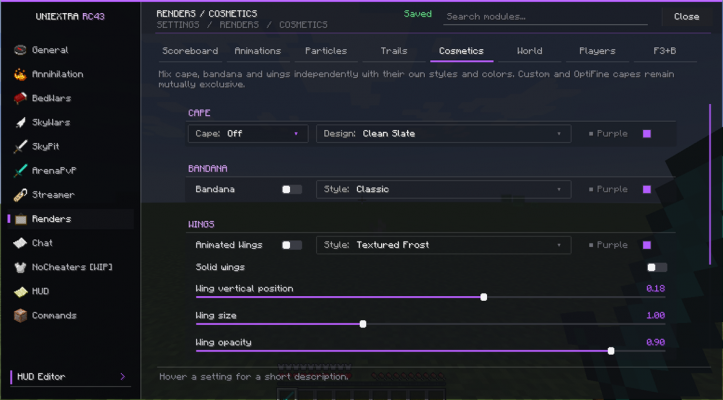Viewport: 723px width, 400px height.
Task: Select the Annihilation sidebar entry
Action: point(71,74)
